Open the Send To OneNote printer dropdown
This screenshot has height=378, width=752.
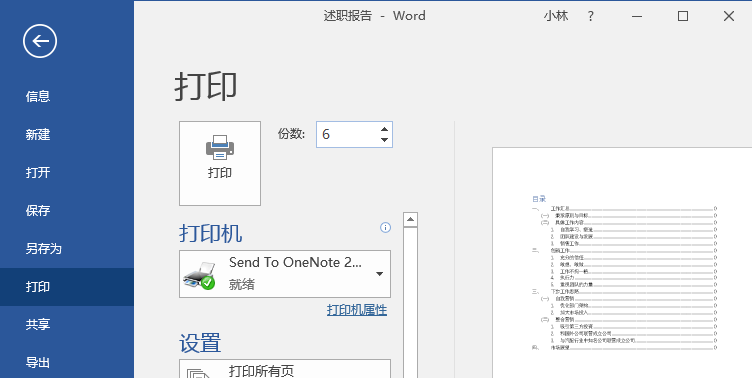[285, 274]
